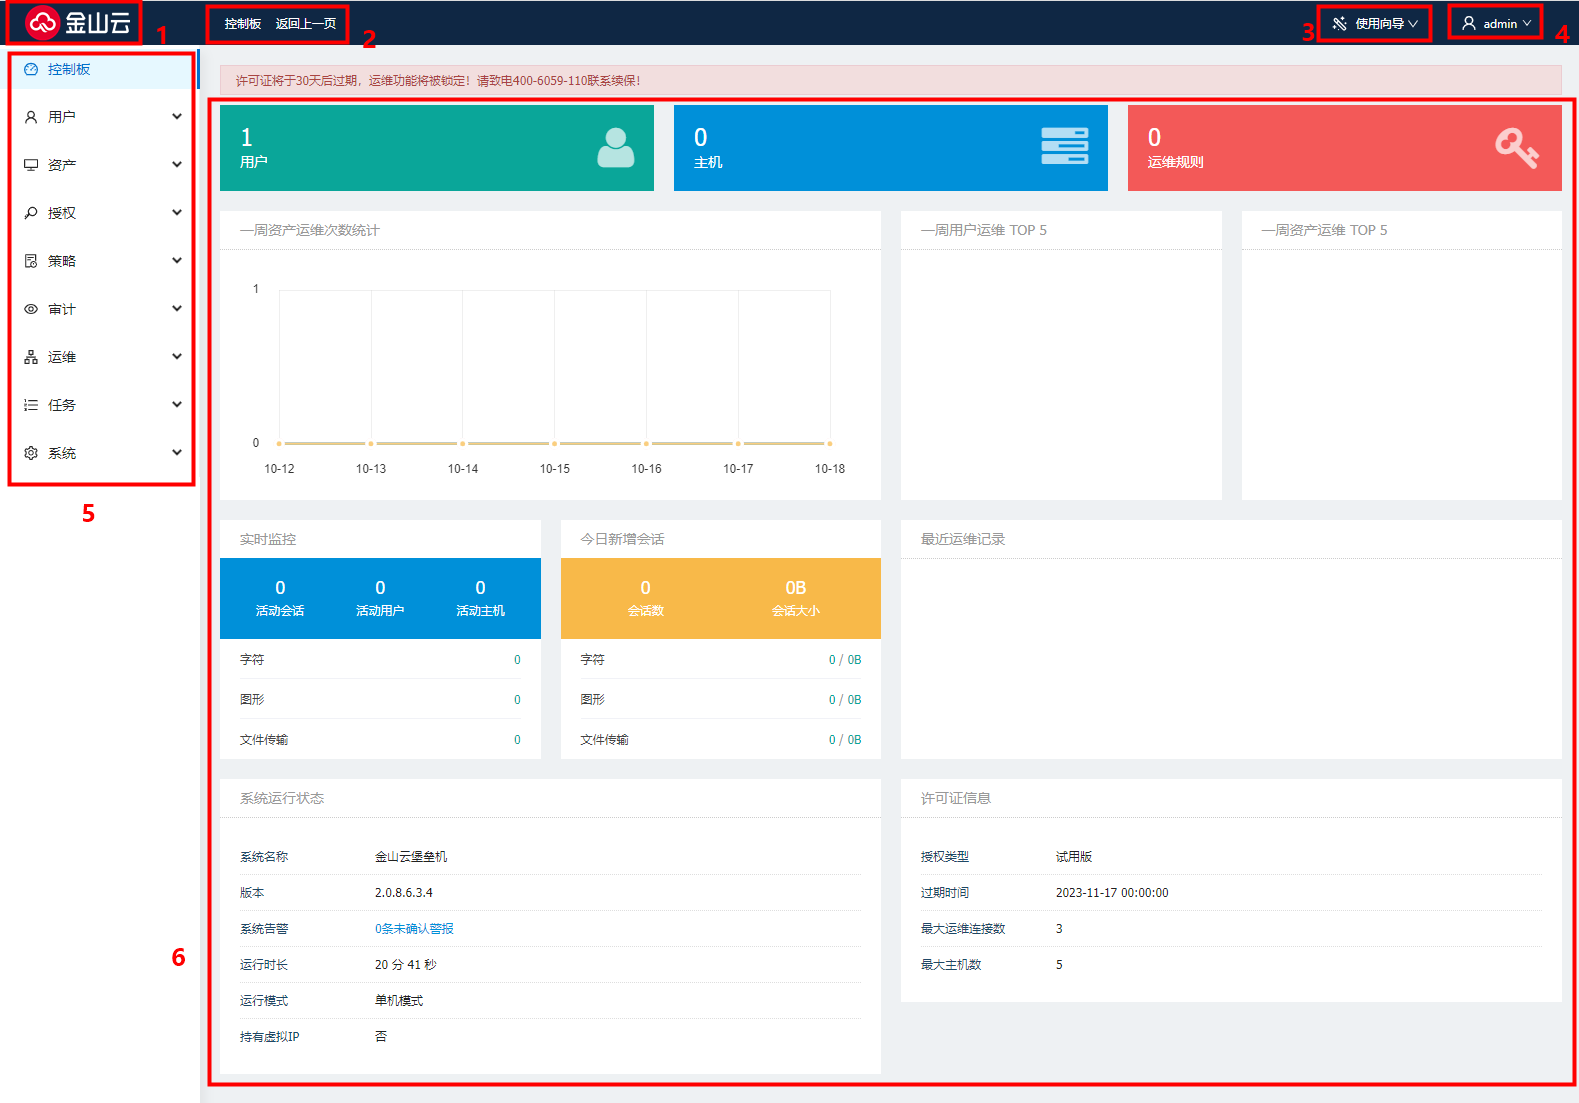1579x1103 pixels.
Task: Expand the 策略 sidebar menu chevron
Action: [x=177, y=261]
